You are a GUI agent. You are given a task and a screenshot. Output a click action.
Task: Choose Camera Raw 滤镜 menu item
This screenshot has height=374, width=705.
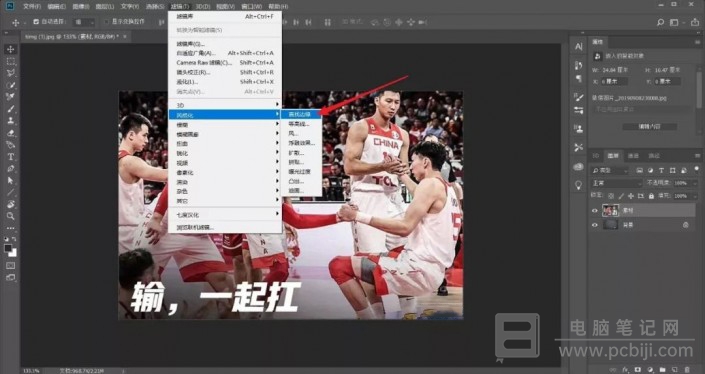[225, 62]
